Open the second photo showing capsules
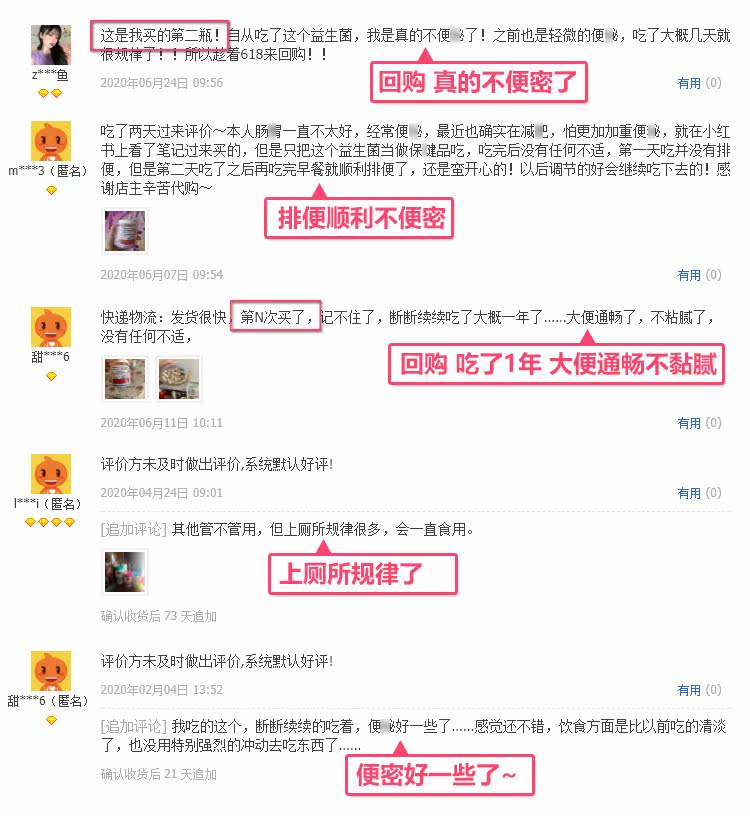Viewport: 750px width, 816px height. pyautogui.click(x=179, y=379)
